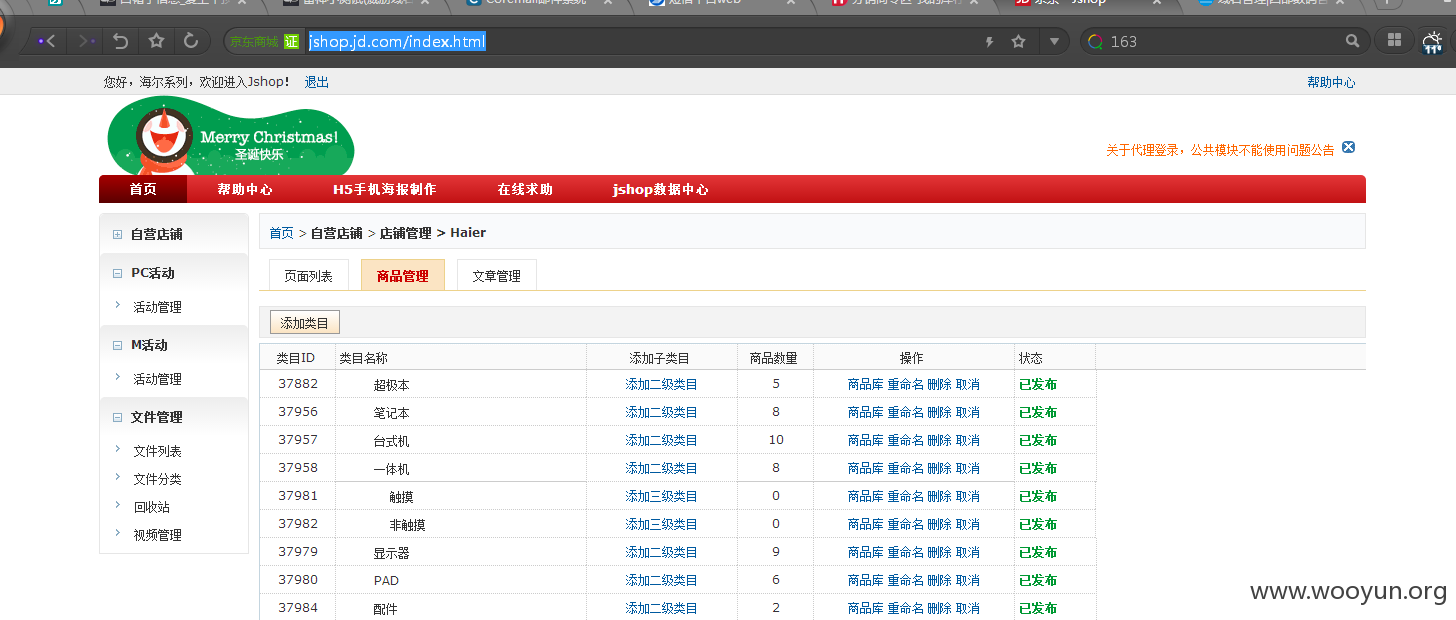Screen dimensions: 1456x620
Task: Click 取消 for 一体机 row
Action: [967, 468]
